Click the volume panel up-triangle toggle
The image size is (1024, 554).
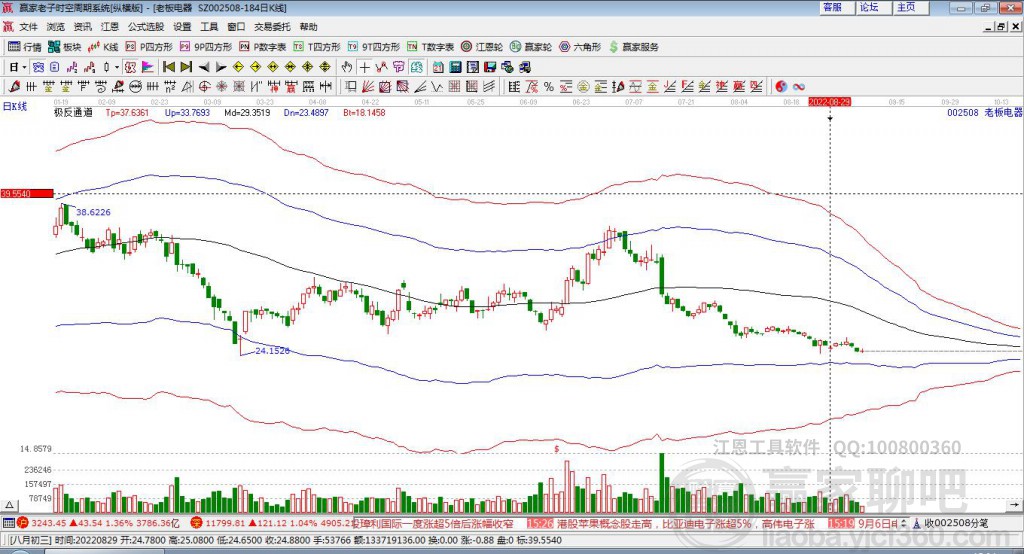click(9, 505)
